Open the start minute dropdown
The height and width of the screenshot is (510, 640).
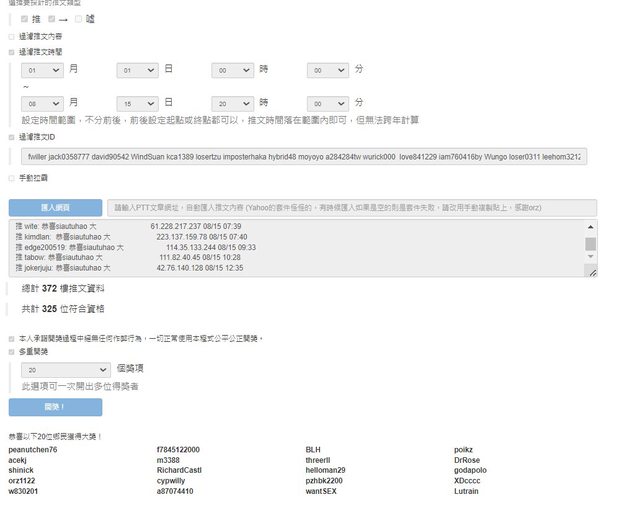click(328, 70)
